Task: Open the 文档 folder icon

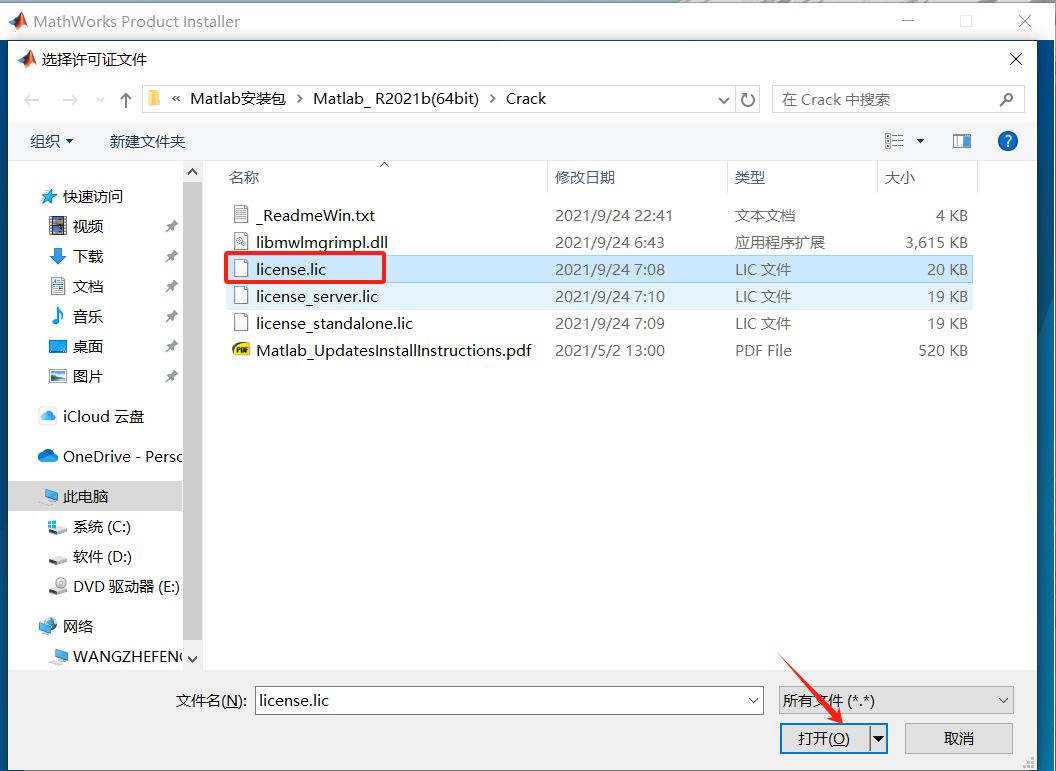Action: [58, 286]
